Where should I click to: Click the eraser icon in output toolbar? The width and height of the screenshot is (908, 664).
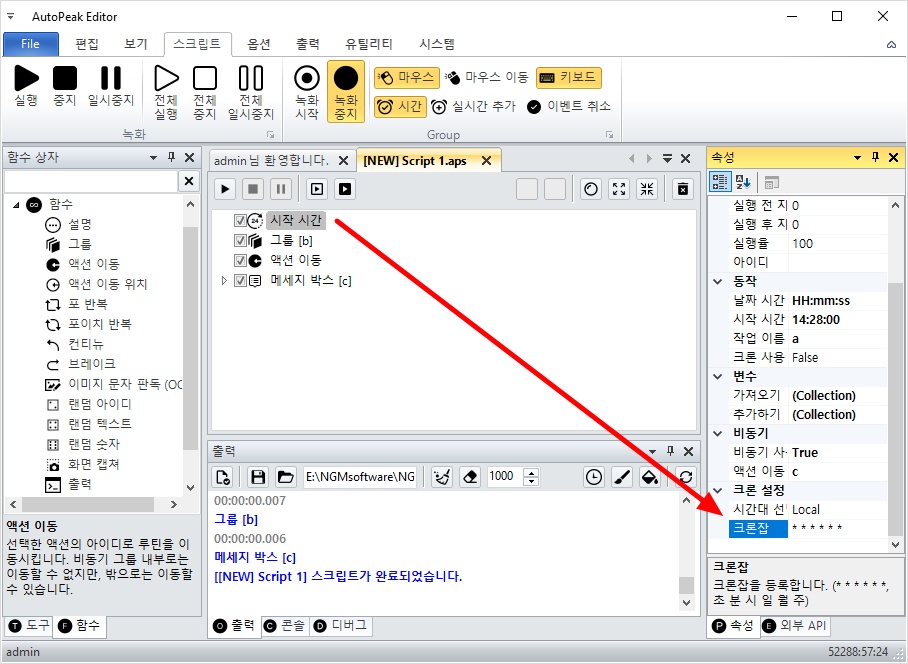tap(470, 477)
